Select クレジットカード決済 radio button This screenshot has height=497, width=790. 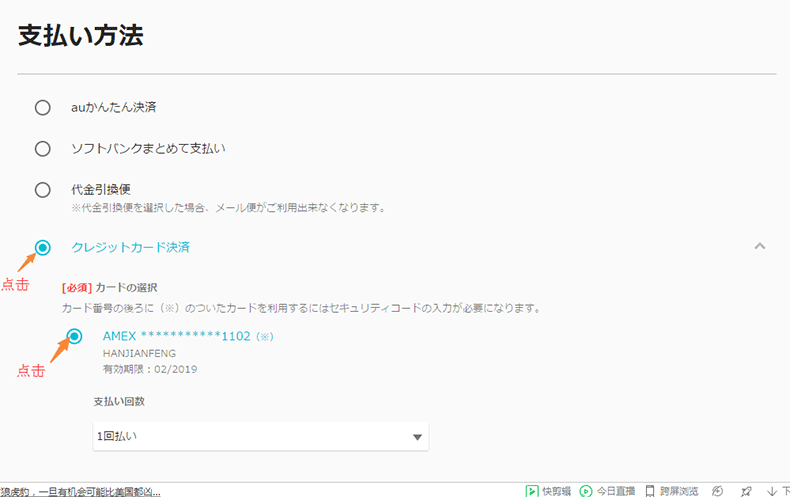click(x=42, y=247)
